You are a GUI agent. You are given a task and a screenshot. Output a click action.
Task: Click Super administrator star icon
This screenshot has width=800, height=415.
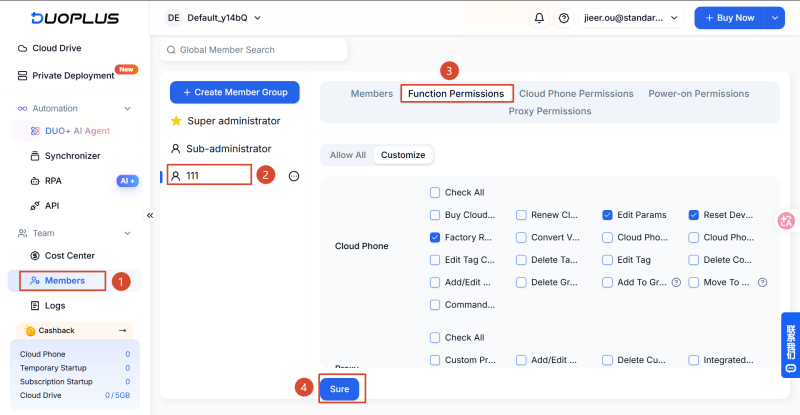tap(176, 121)
